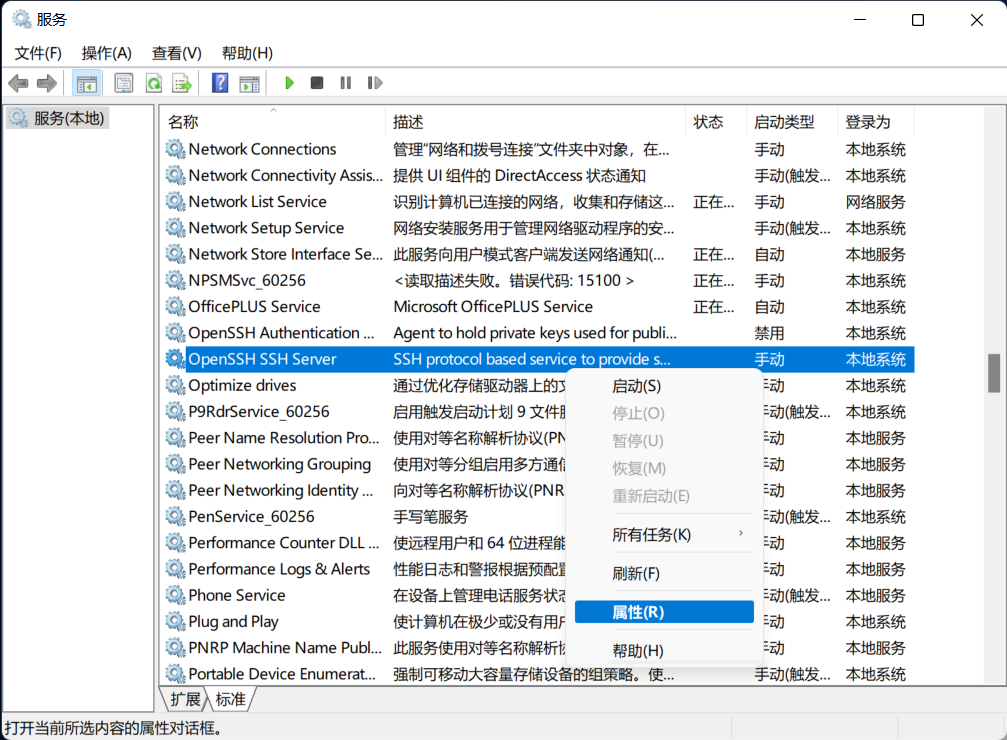Viewport: 1007px width, 740px height.
Task: Click the gear icon beside Phone Service
Action: [175, 595]
